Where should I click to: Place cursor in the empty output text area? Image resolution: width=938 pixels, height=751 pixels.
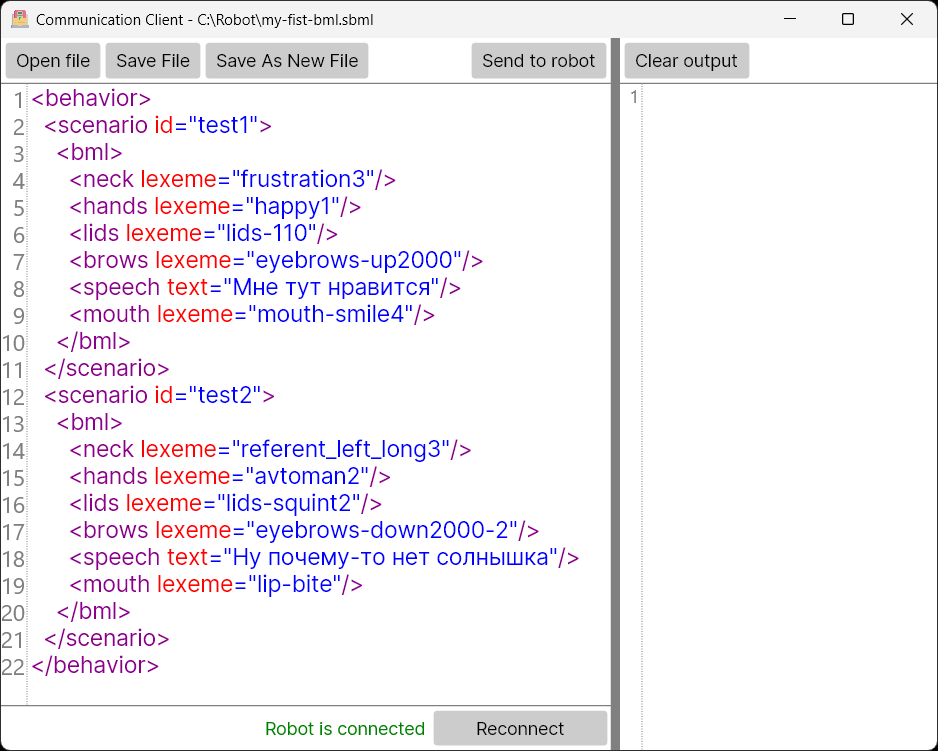pyautogui.click(x=790, y=416)
